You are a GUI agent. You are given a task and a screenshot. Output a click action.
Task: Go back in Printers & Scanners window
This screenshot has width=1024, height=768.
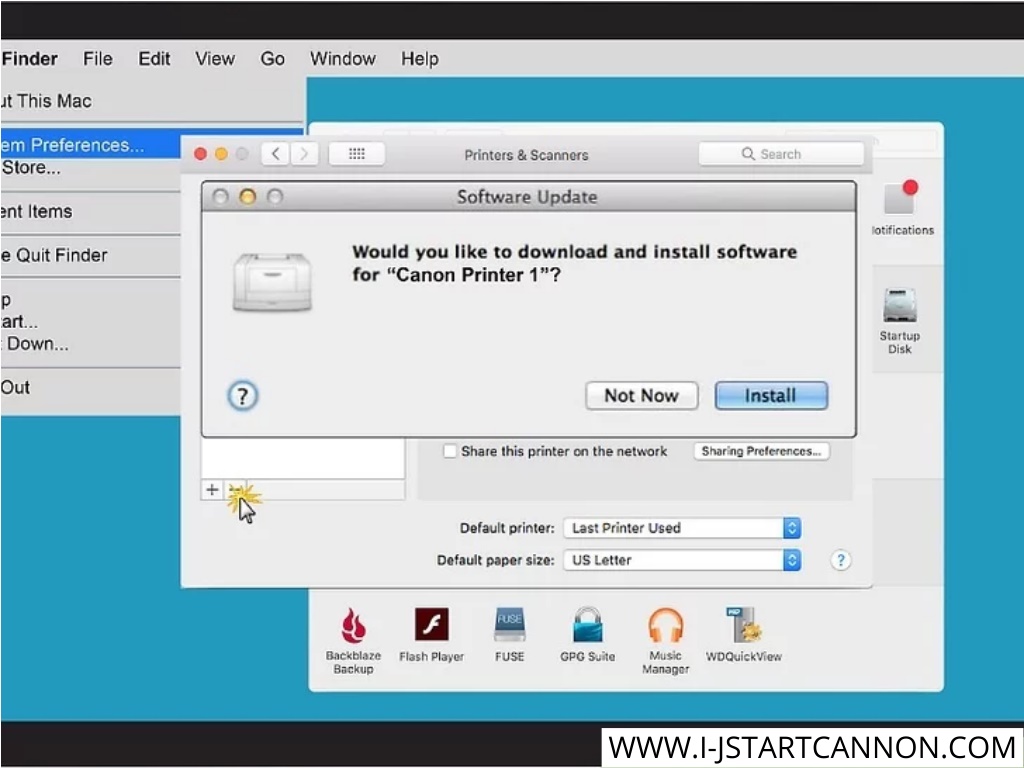(276, 154)
